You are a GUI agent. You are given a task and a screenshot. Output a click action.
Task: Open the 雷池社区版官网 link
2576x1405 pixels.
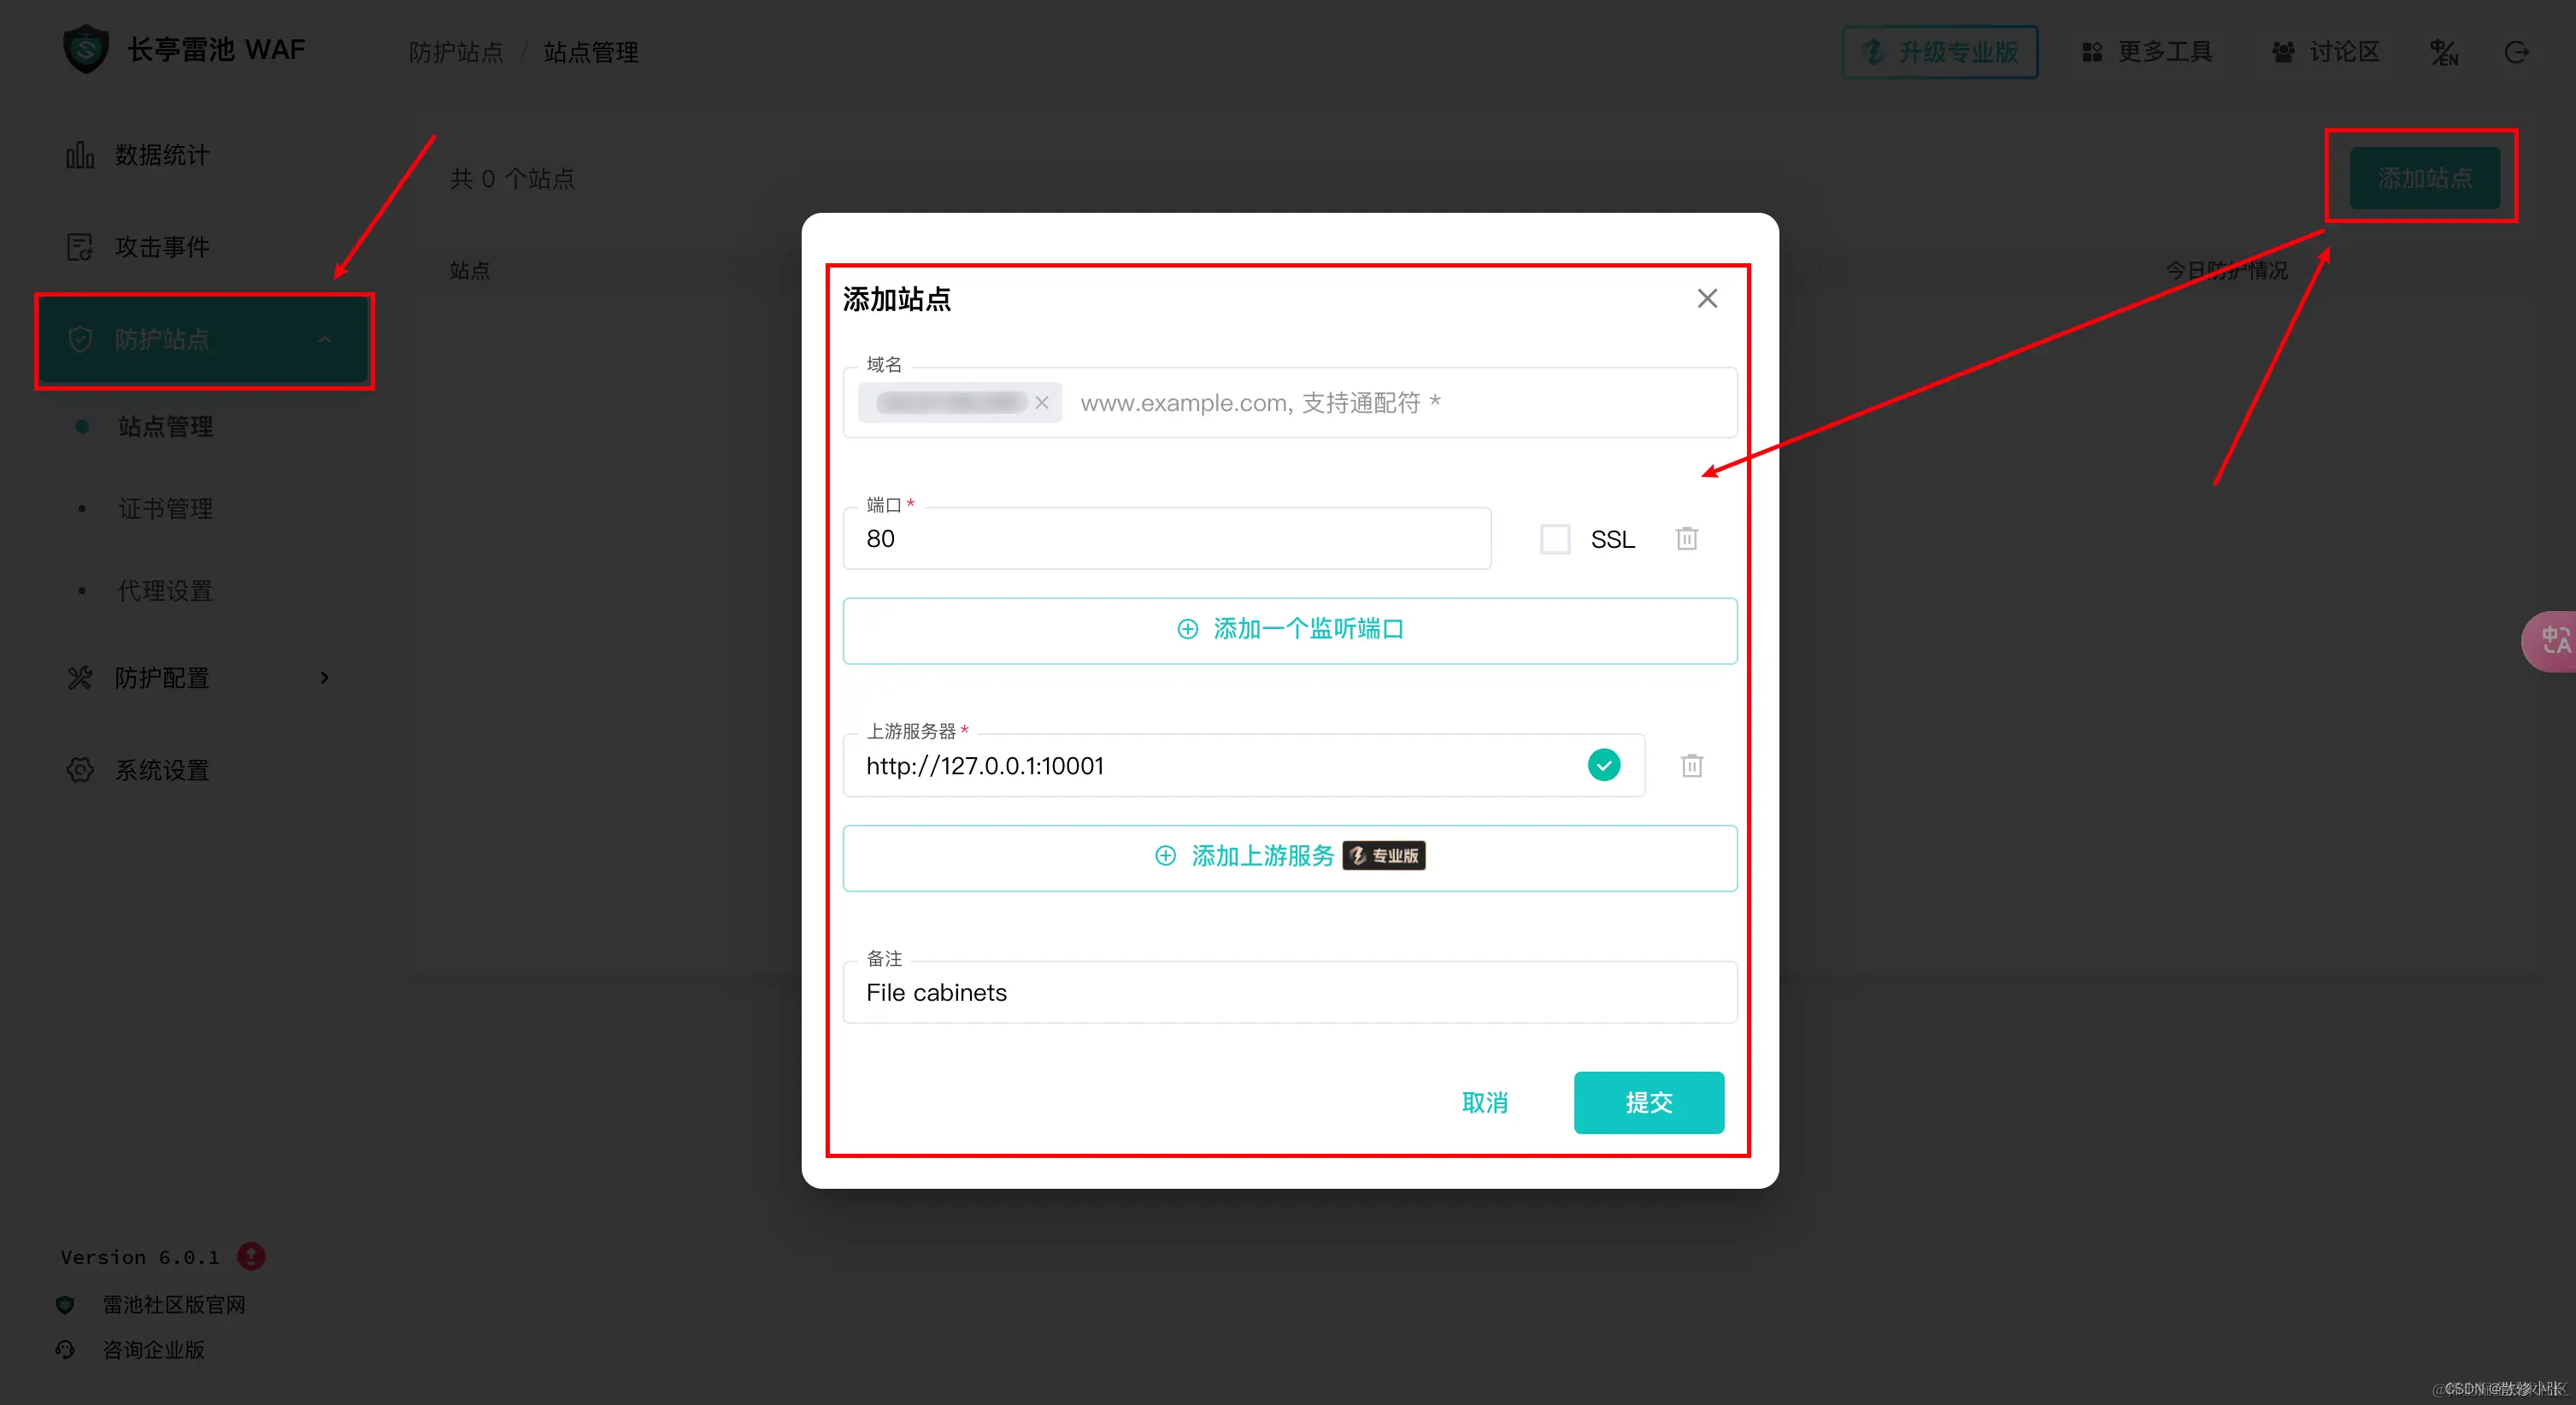click(x=173, y=1304)
